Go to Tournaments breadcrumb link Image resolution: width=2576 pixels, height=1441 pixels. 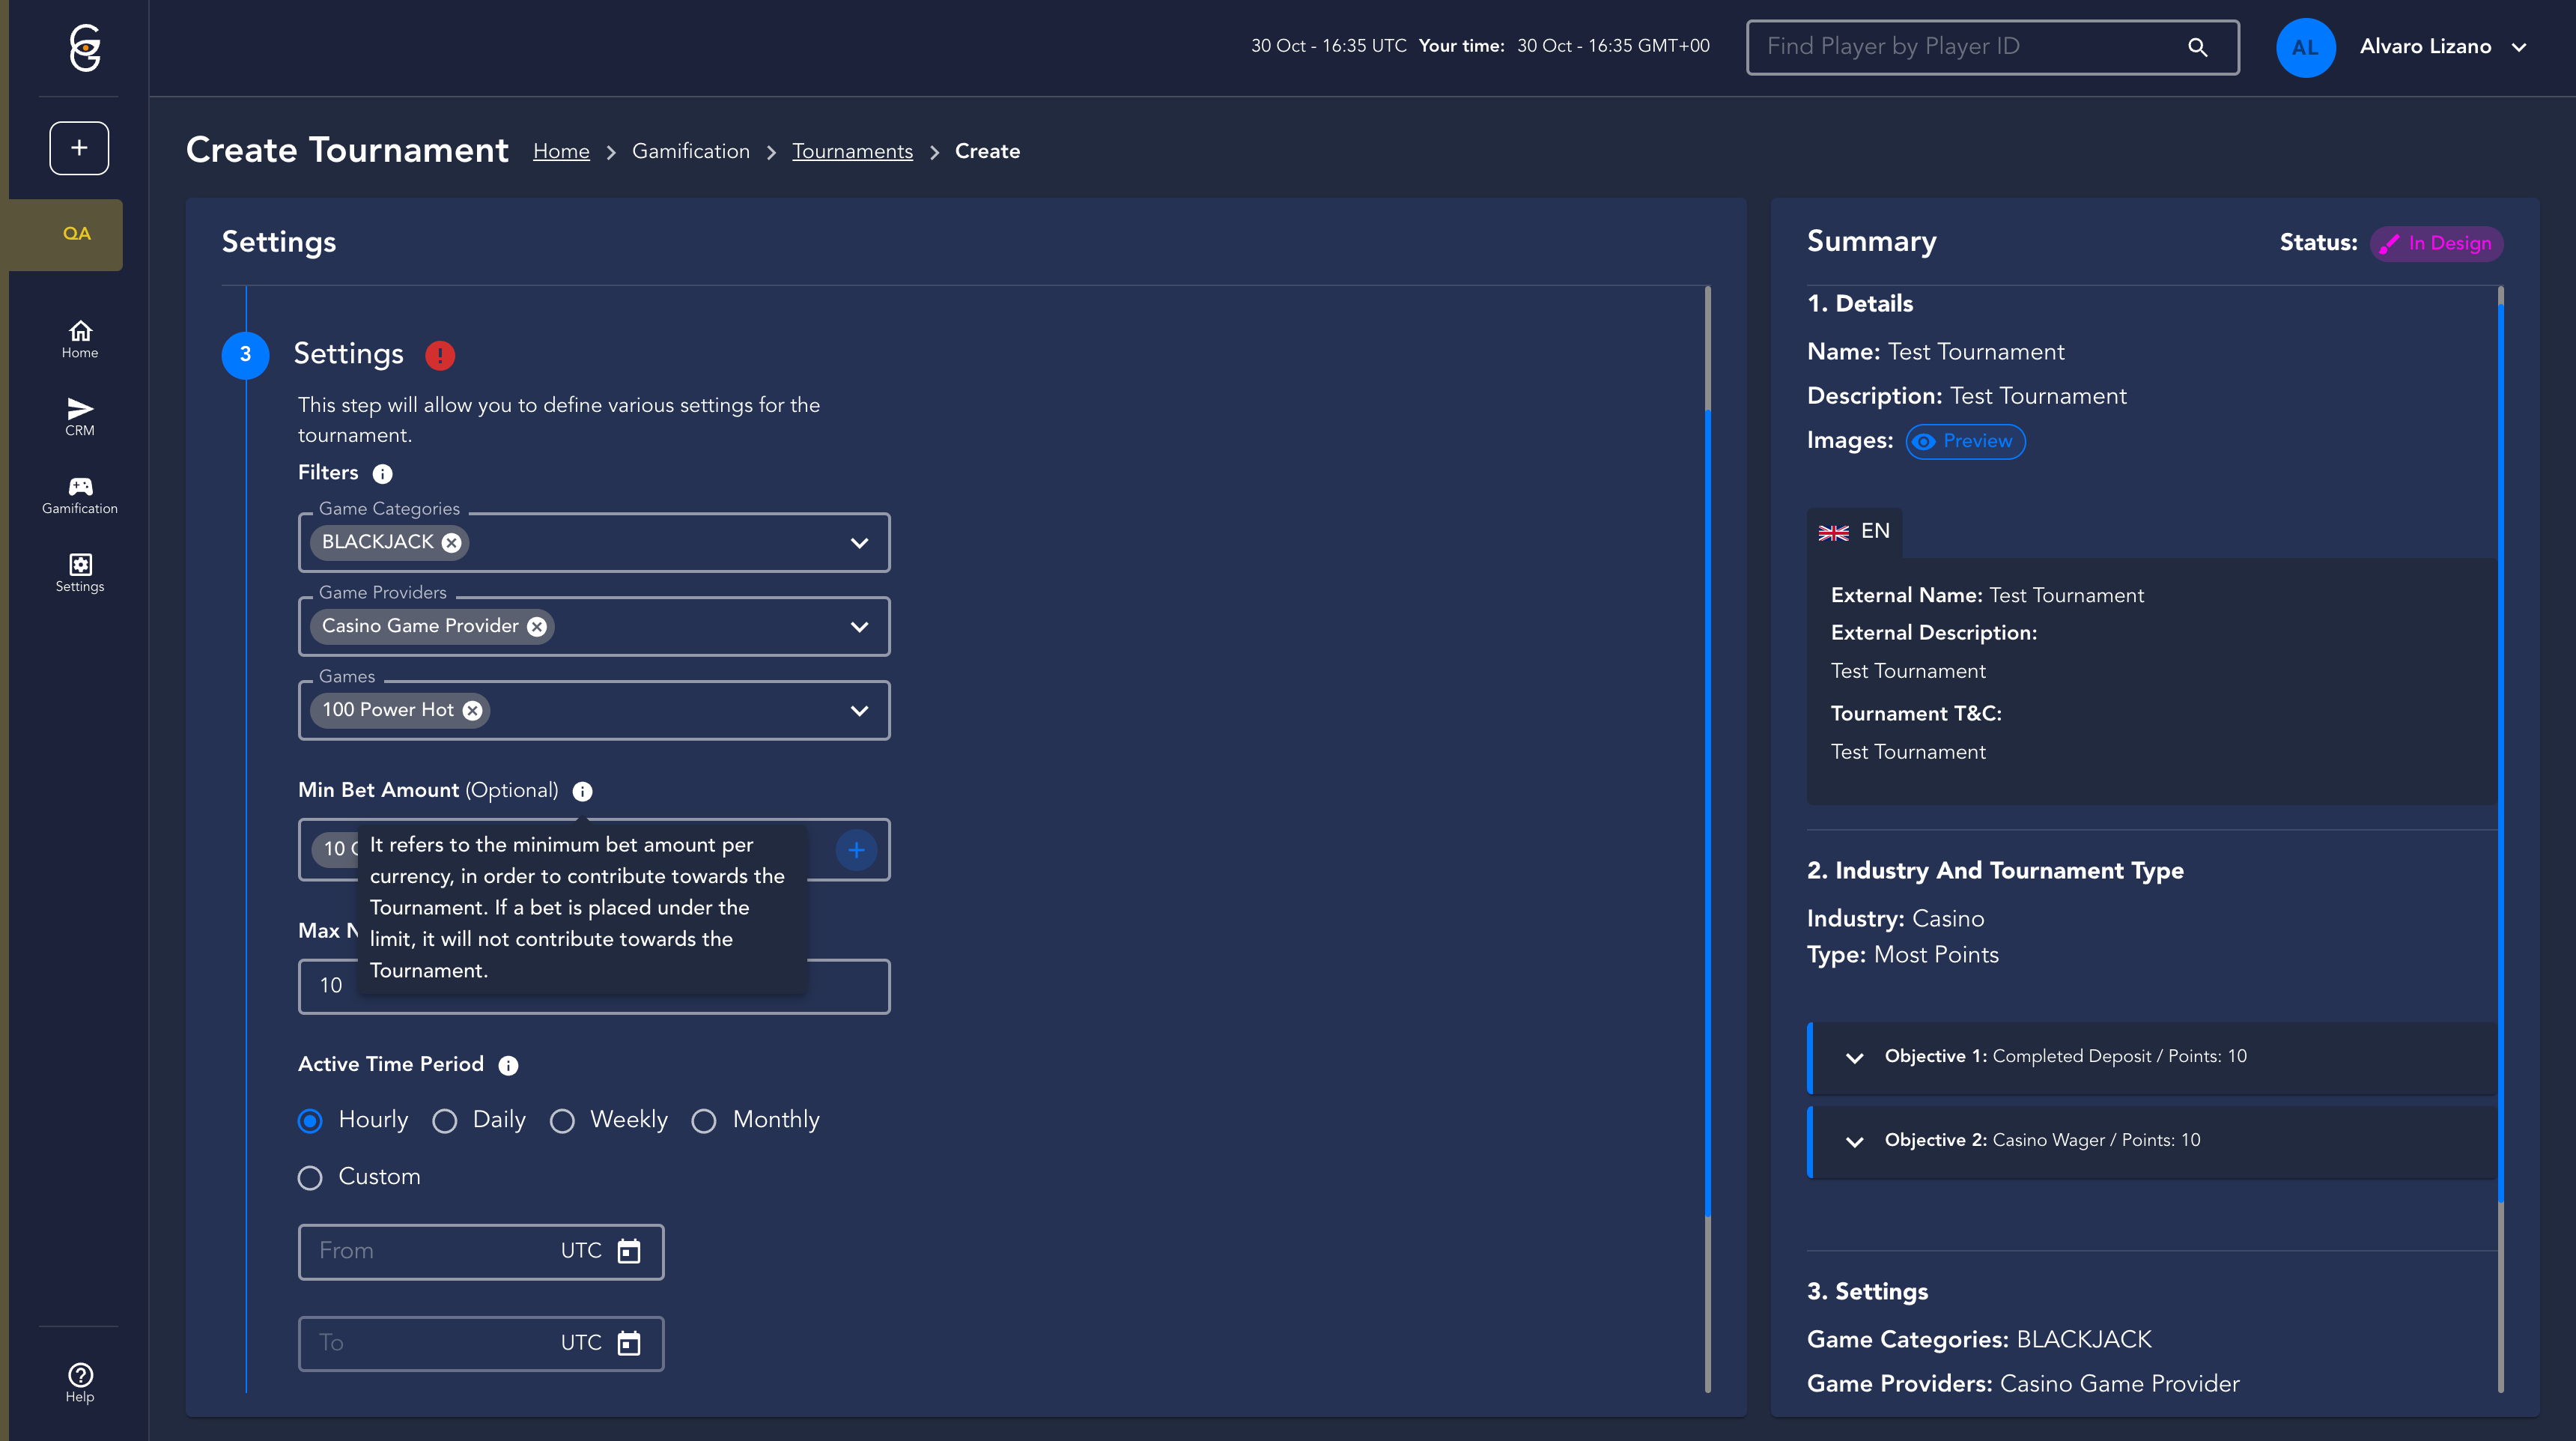pyautogui.click(x=852, y=151)
